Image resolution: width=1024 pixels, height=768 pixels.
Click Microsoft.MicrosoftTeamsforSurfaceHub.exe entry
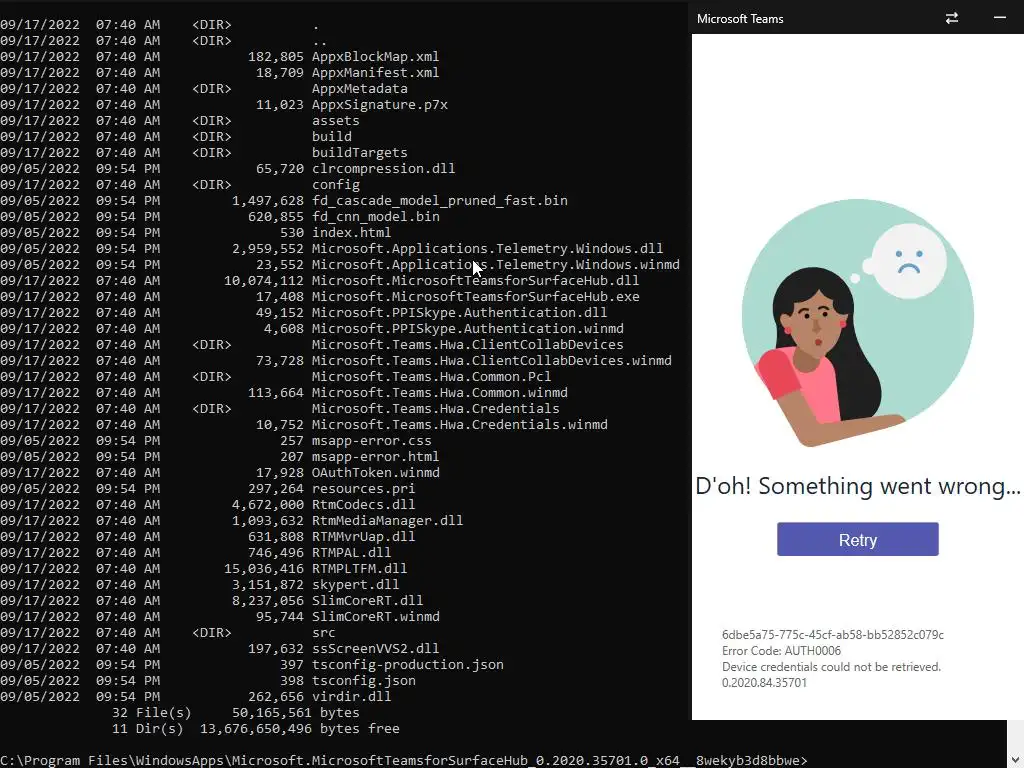tap(475, 296)
